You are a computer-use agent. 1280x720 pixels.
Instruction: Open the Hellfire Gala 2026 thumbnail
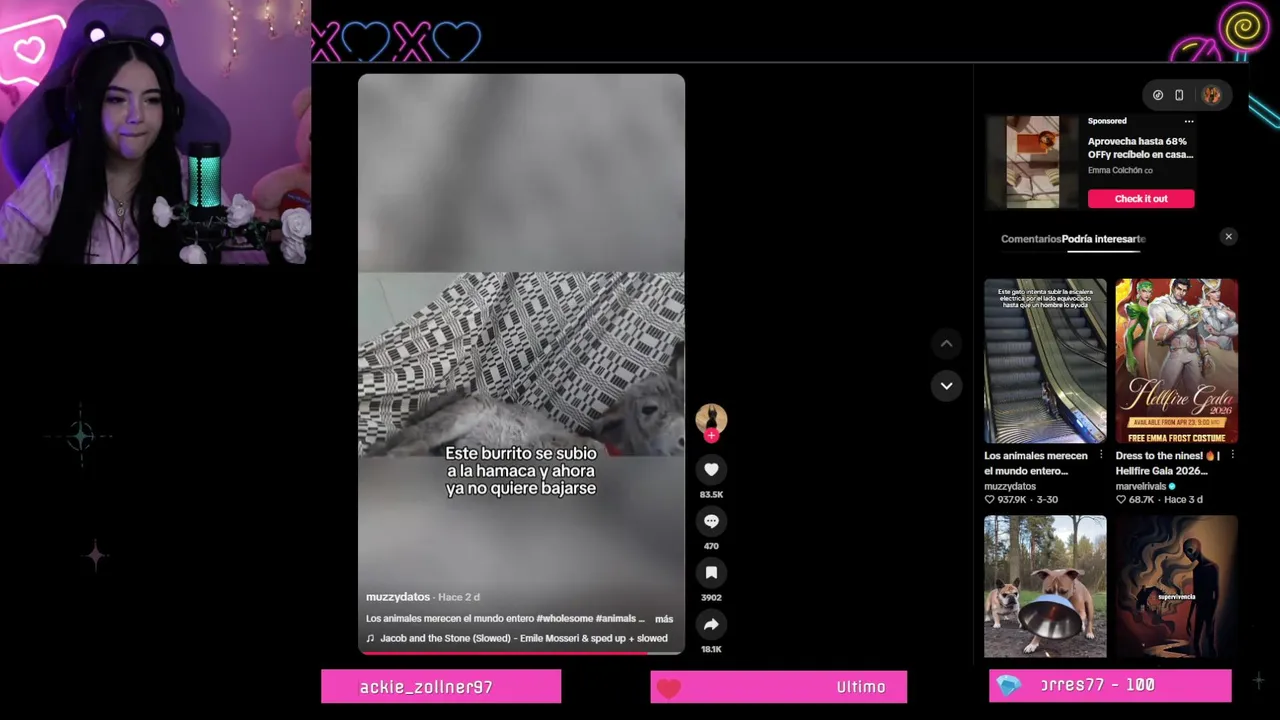point(1176,361)
